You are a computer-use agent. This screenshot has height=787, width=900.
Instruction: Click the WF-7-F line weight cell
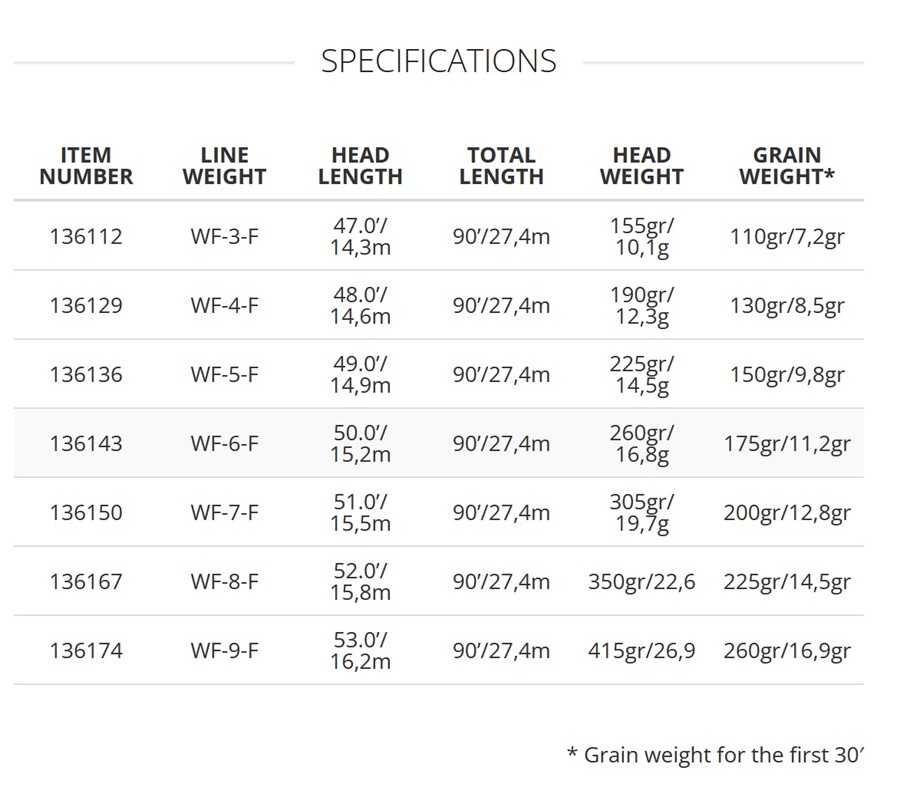224,513
